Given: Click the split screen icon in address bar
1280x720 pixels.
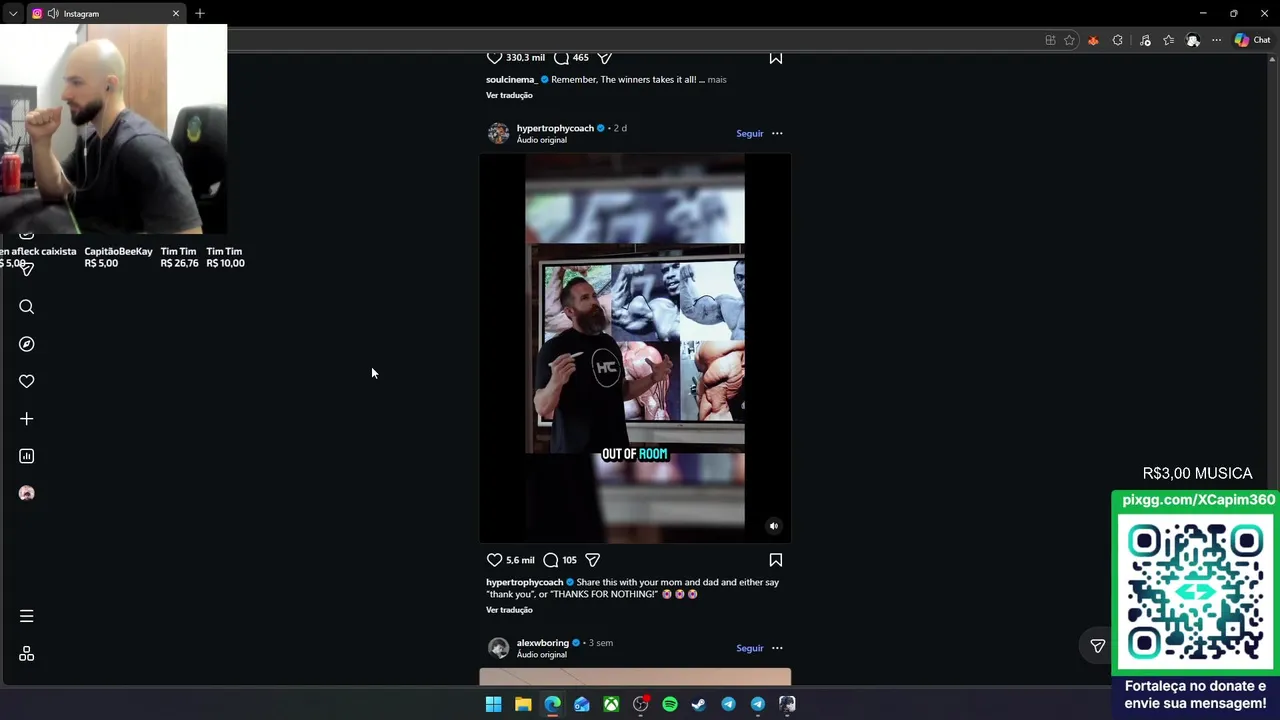Looking at the screenshot, I should click(x=1050, y=40).
